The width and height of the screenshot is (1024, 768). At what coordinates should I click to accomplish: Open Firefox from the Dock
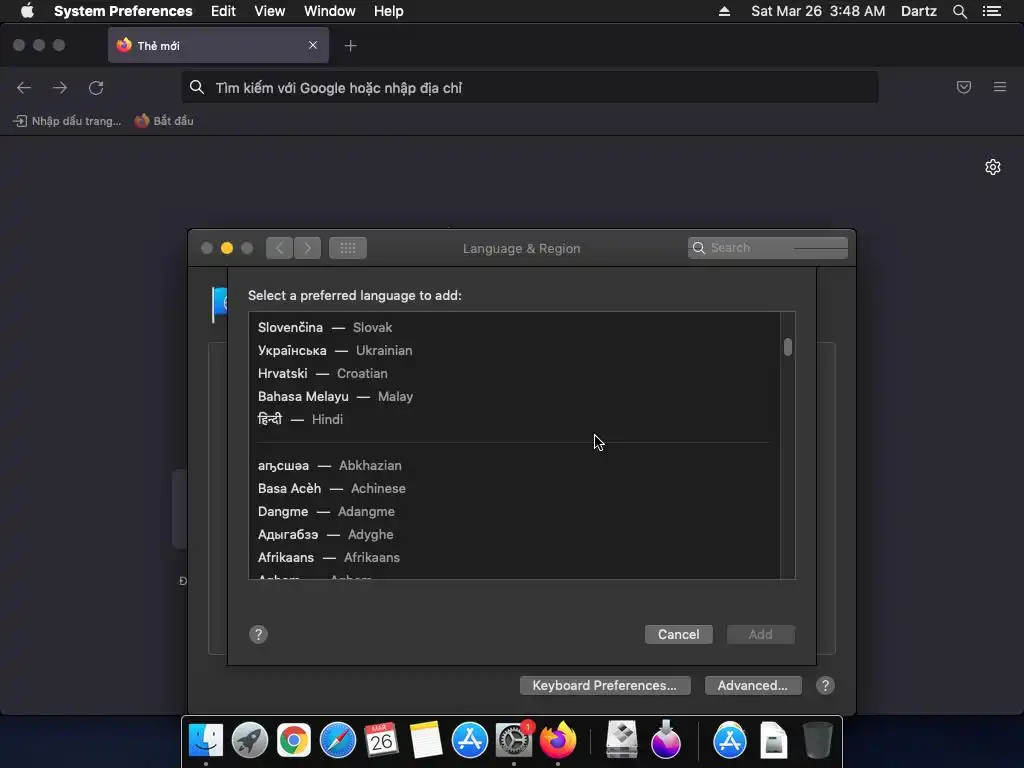pyautogui.click(x=558, y=740)
